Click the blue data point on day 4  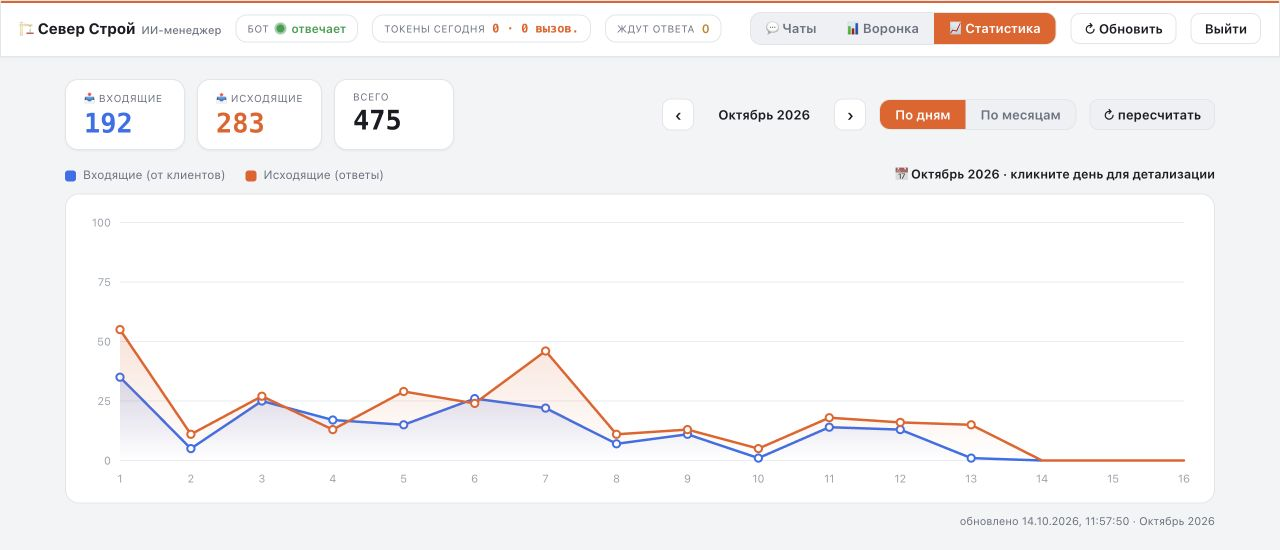(x=333, y=420)
